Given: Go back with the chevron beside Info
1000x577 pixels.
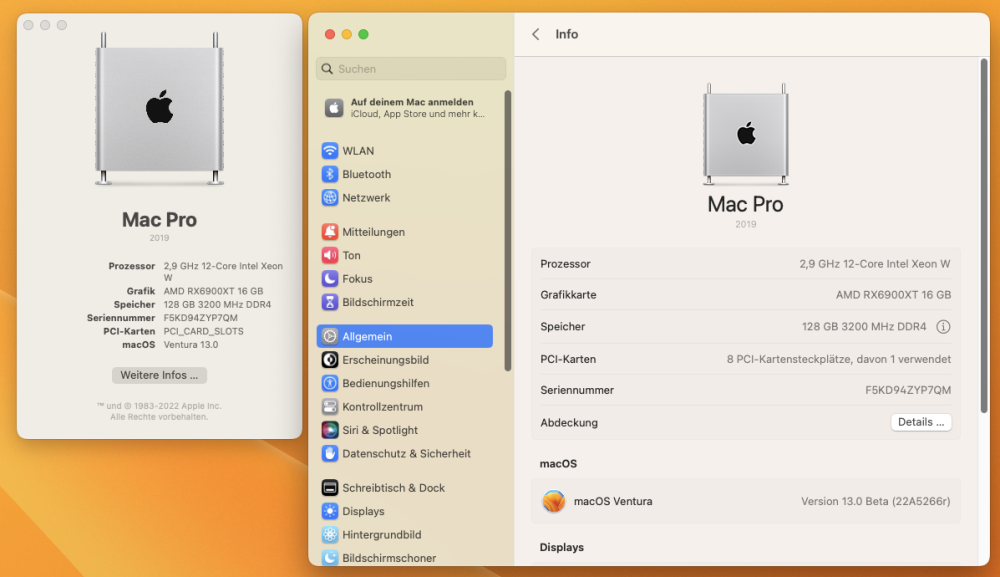Looking at the screenshot, I should tap(536, 34).
